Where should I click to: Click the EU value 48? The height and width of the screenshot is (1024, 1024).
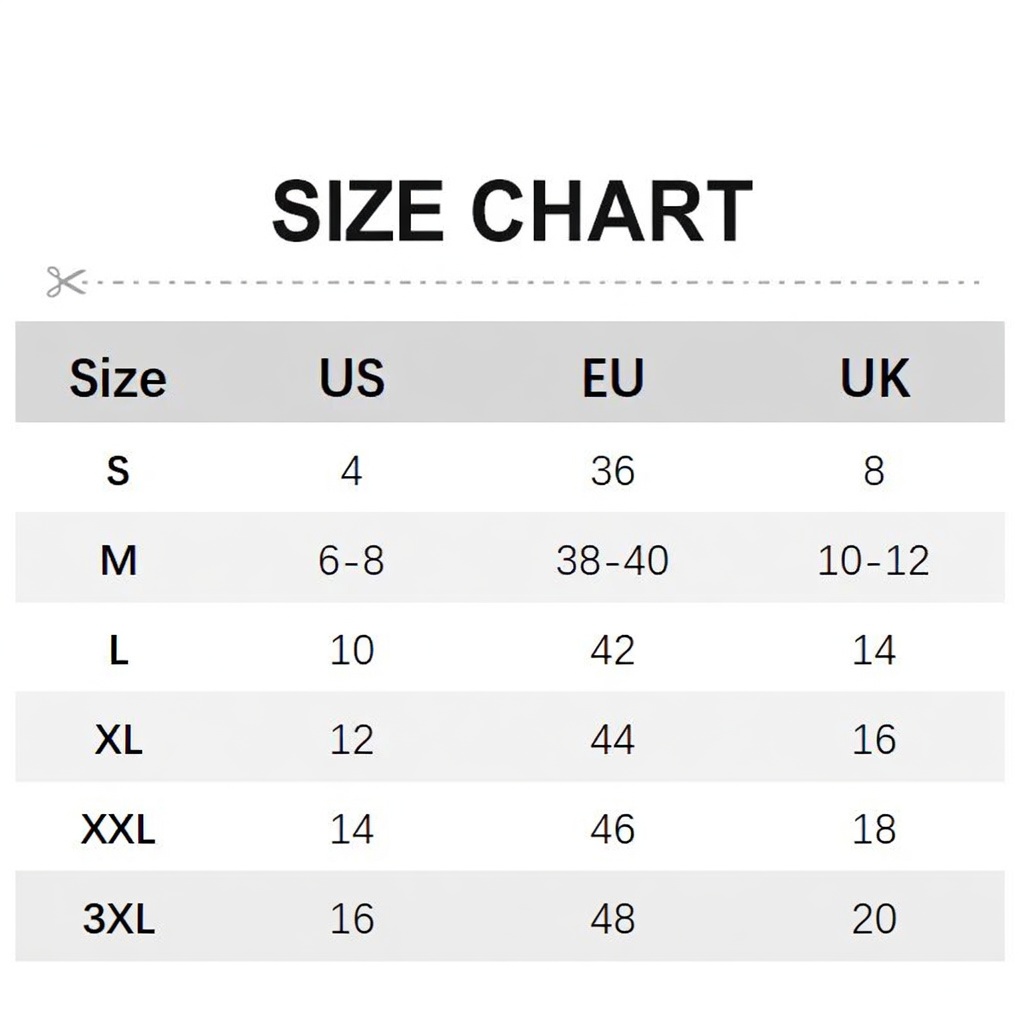[613, 919]
